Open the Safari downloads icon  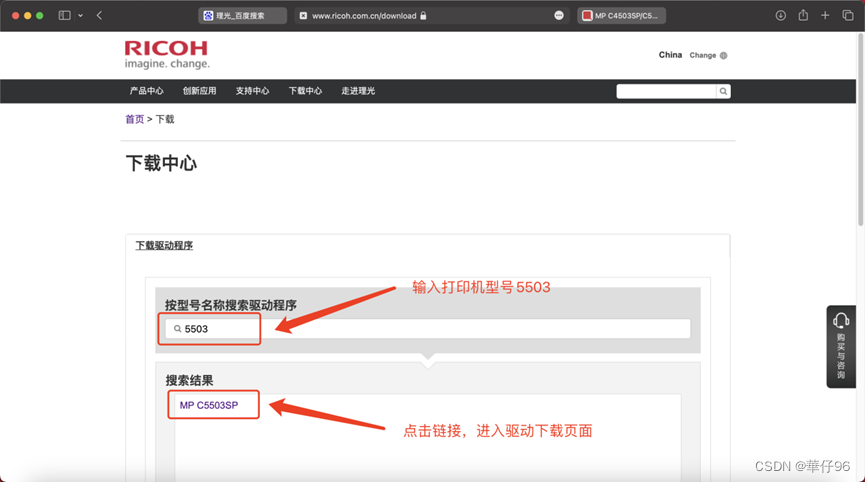[x=781, y=15]
